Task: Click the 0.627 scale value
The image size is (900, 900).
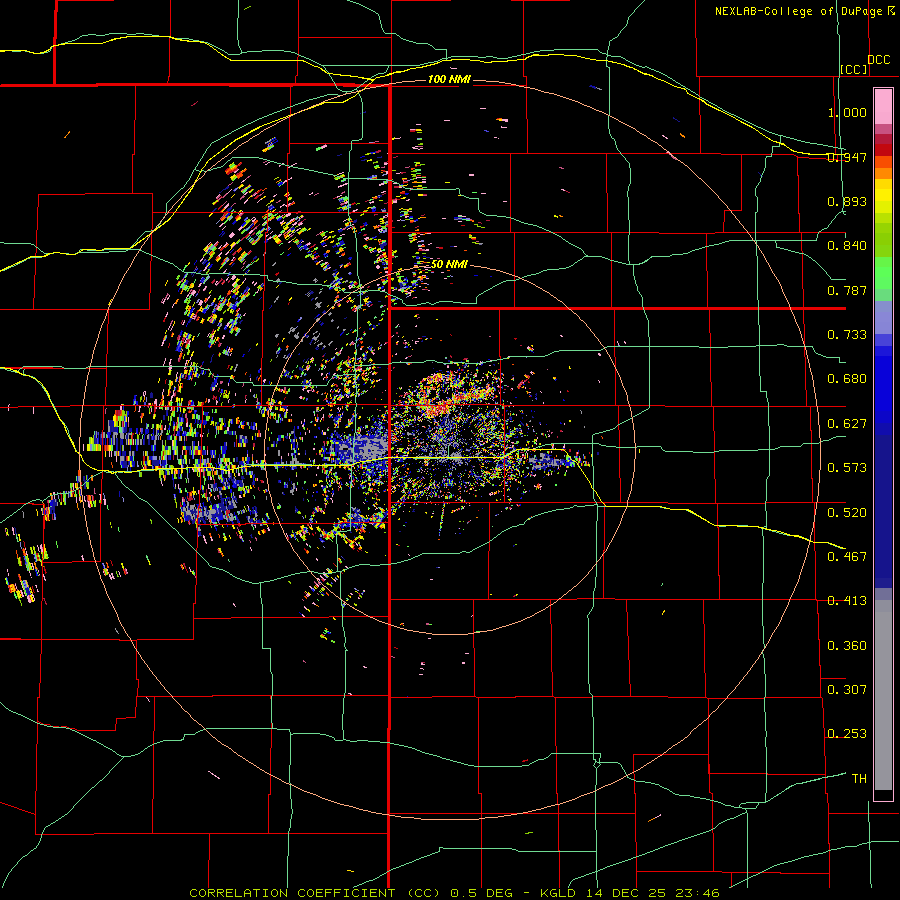Action: coord(847,424)
